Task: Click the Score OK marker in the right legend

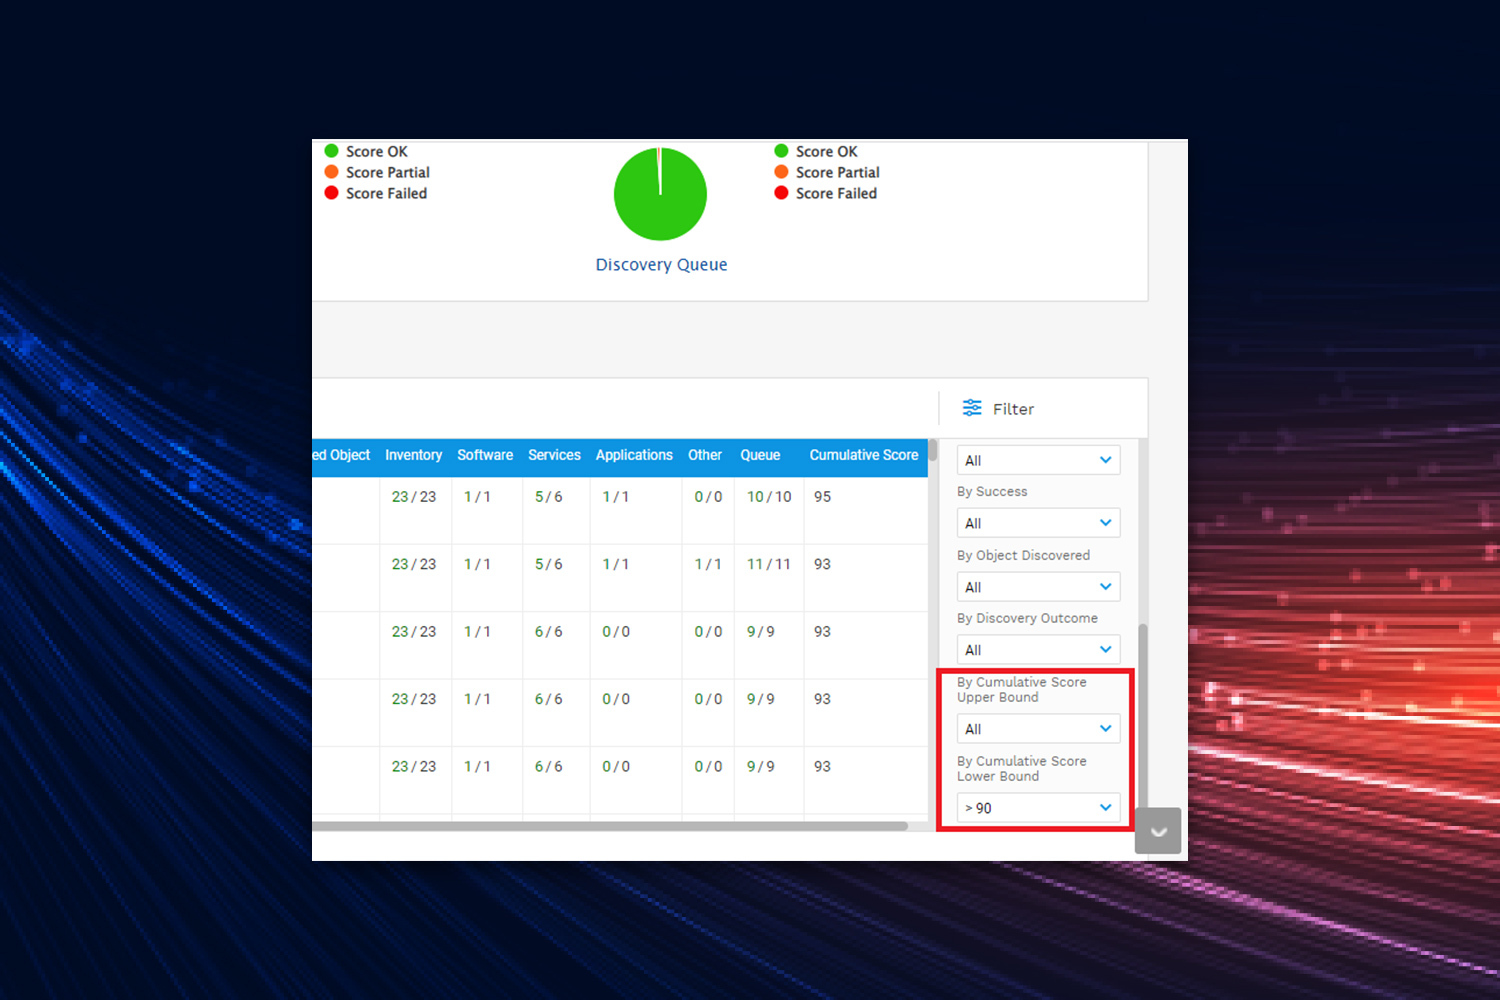Action: (x=781, y=151)
